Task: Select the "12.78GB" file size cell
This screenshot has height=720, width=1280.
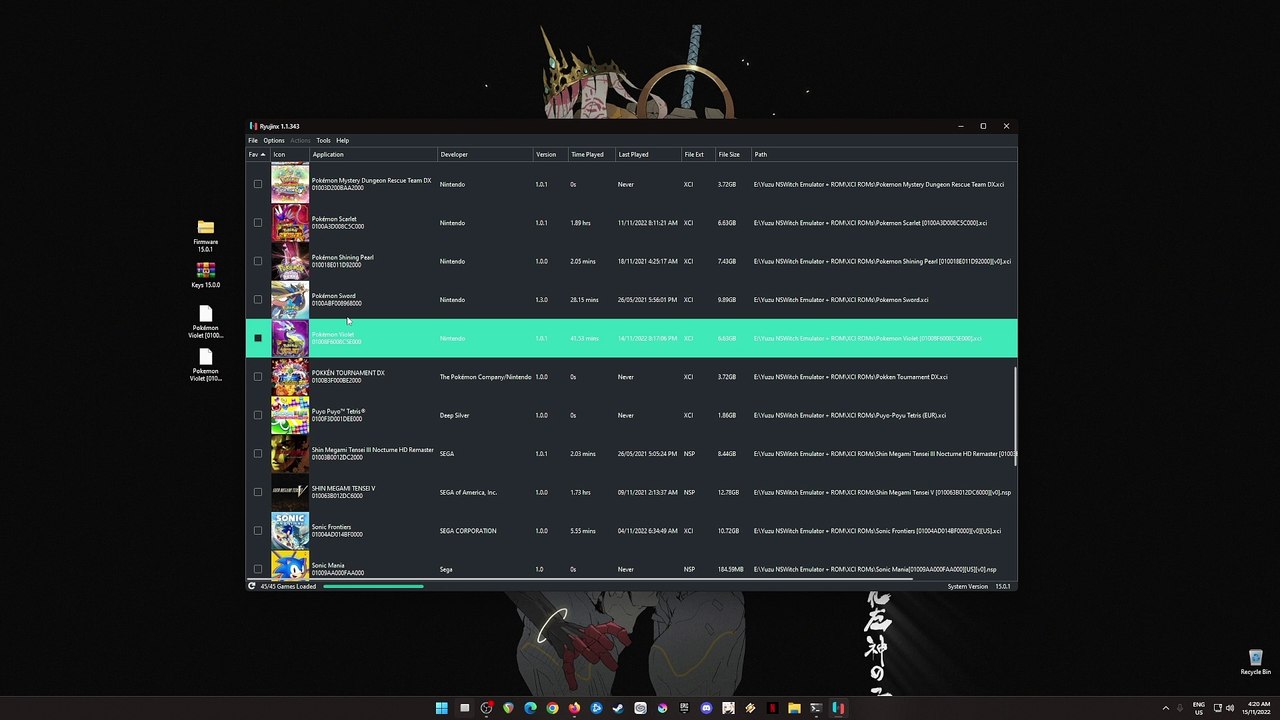Action: pyautogui.click(x=728, y=492)
